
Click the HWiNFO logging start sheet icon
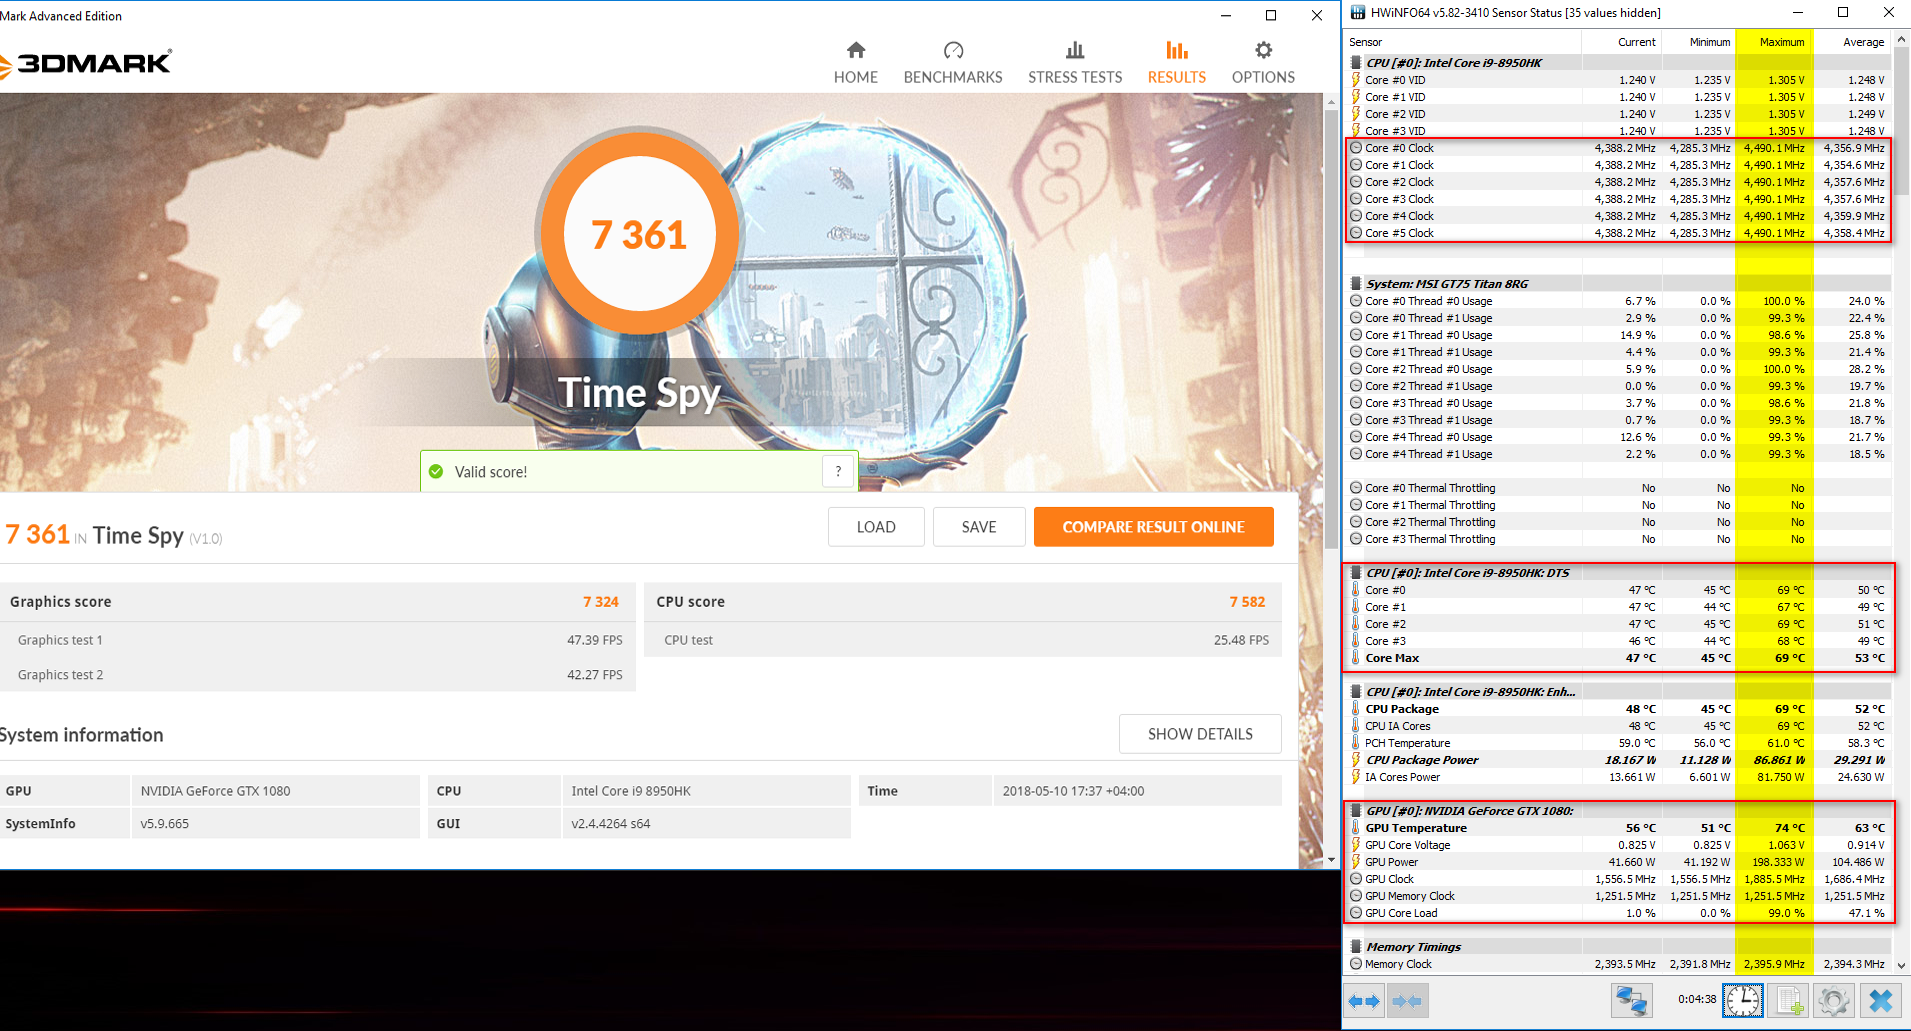click(1788, 1001)
